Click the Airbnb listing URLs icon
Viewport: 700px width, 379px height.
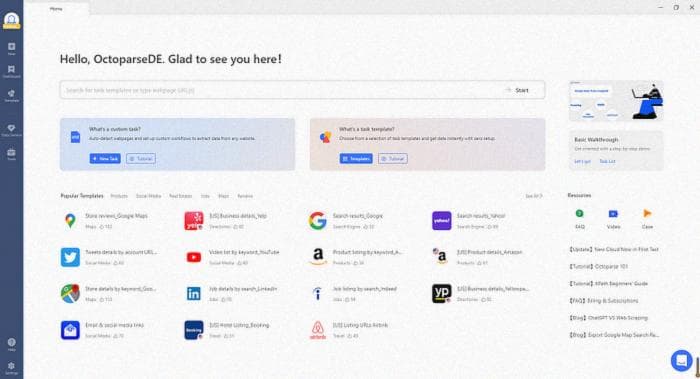tap(318, 330)
